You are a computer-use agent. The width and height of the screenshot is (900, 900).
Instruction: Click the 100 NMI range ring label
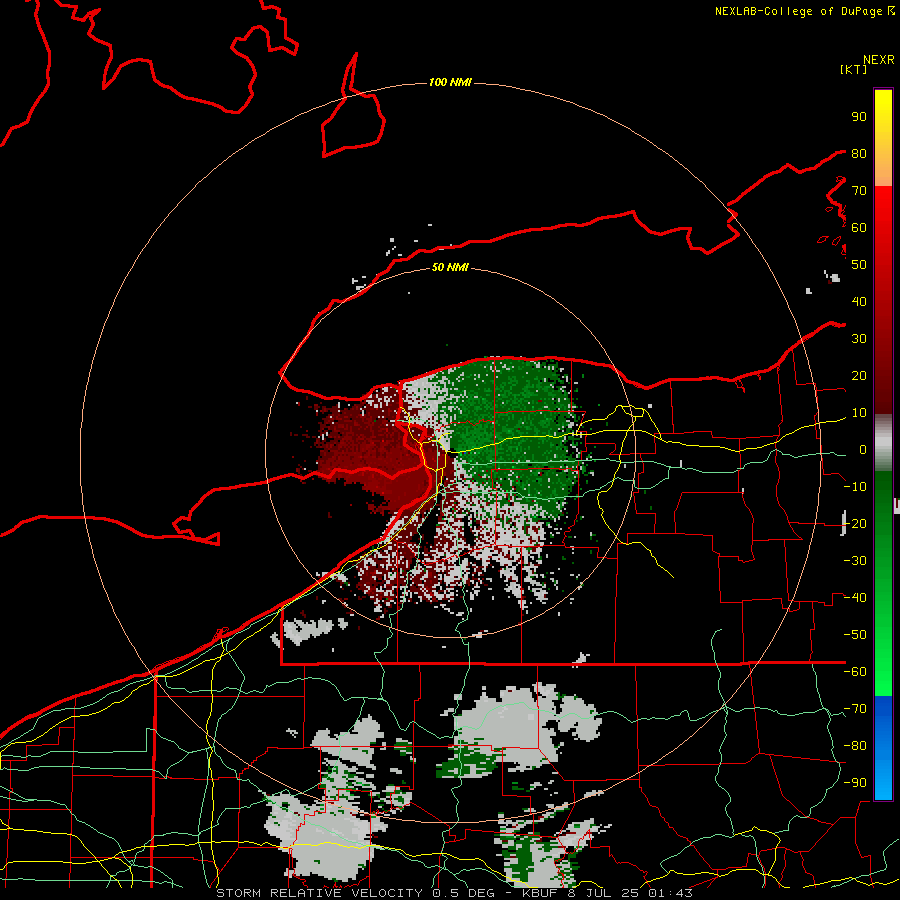(x=450, y=83)
